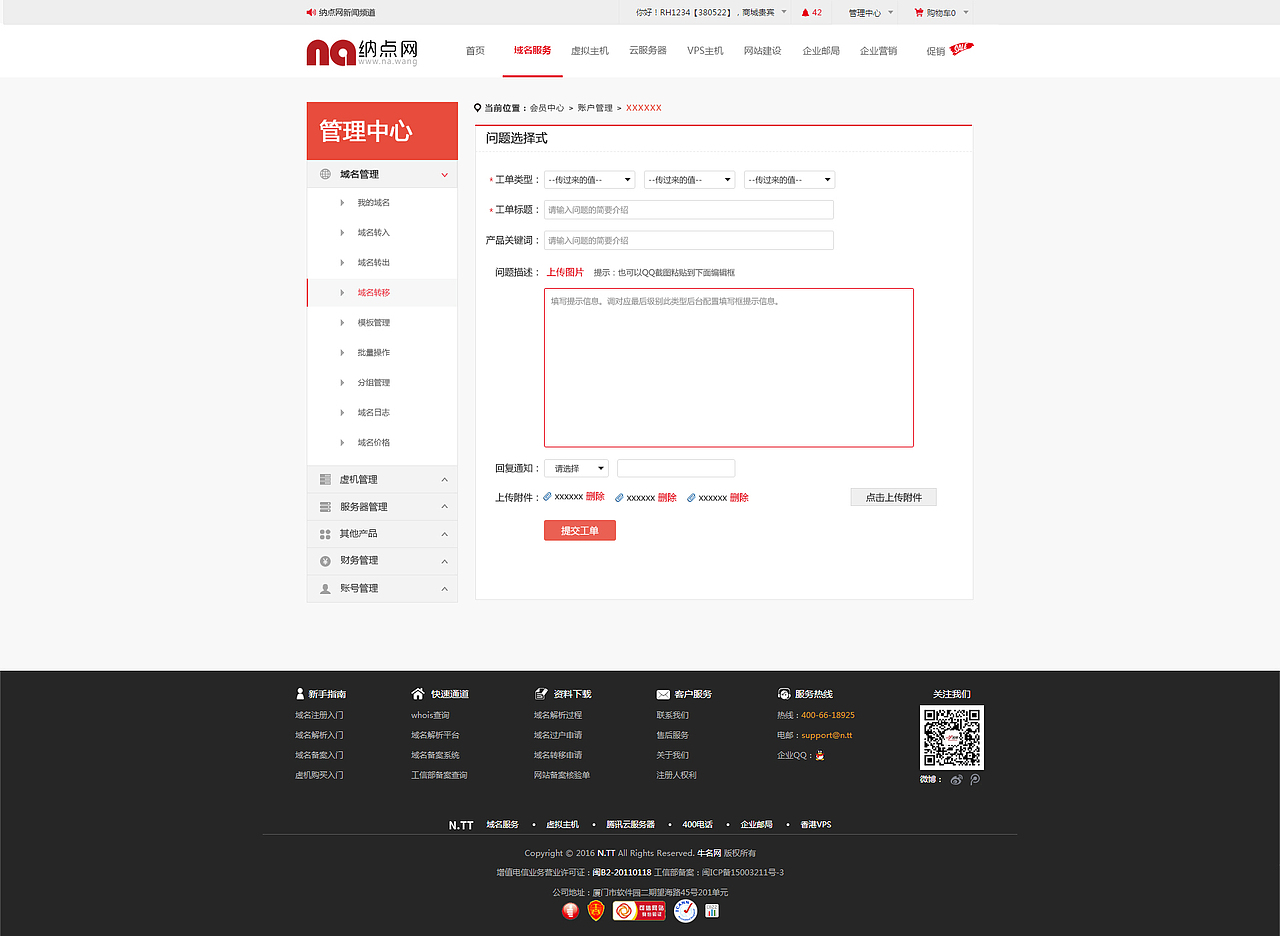This screenshot has width=1280, height=936.
Task: Open VPS主机 in navigation
Action: click(705, 51)
